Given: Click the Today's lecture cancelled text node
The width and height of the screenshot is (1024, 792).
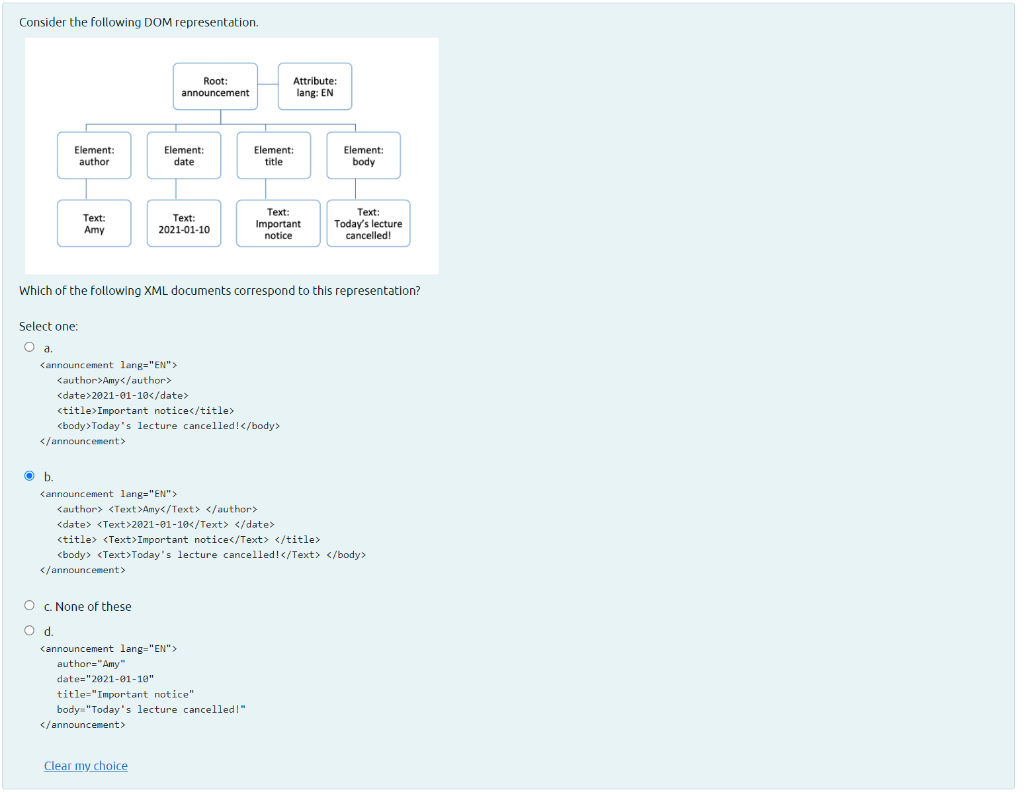Looking at the screenshot, I should pos(368,222).
